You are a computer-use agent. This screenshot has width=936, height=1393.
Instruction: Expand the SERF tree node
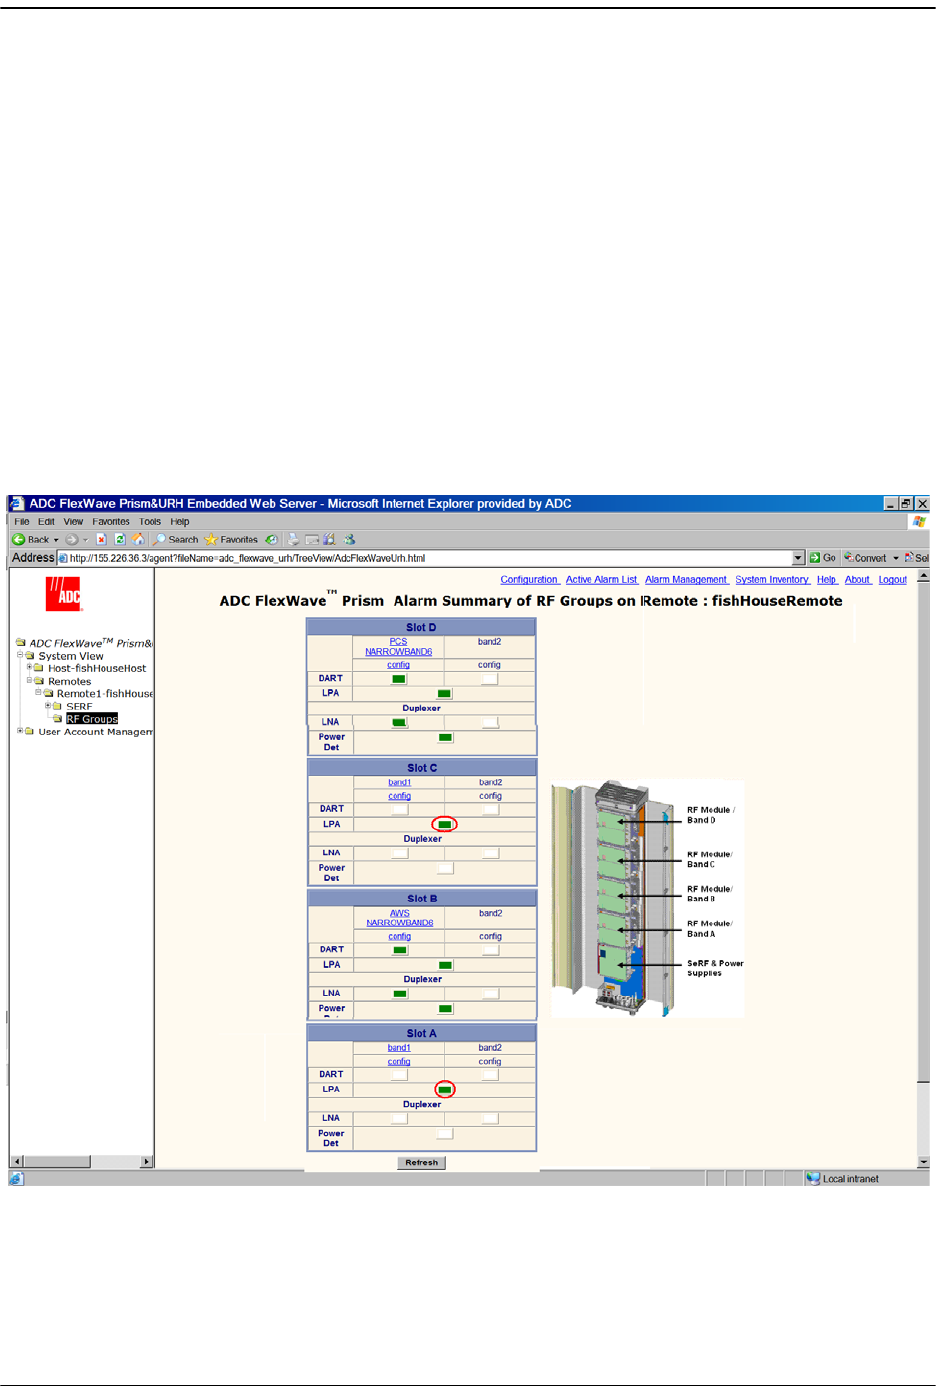click(x=48, y=706)
